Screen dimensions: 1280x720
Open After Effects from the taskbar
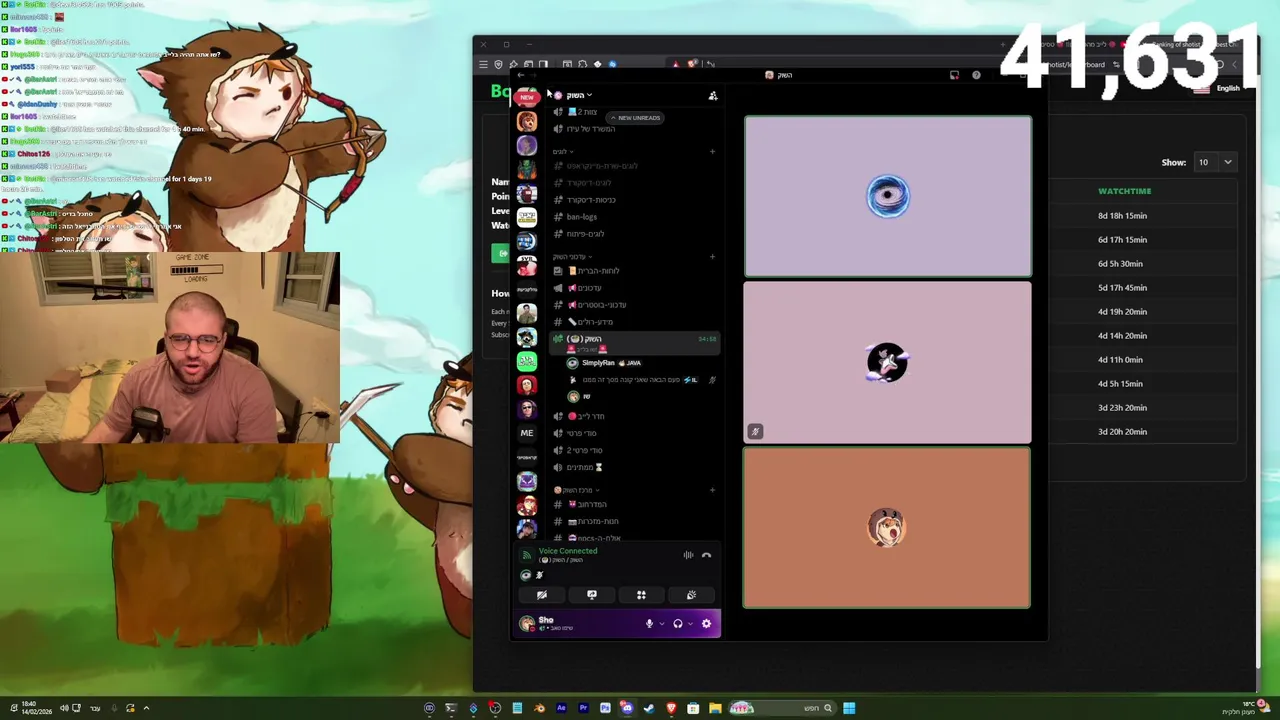[561, 708]
